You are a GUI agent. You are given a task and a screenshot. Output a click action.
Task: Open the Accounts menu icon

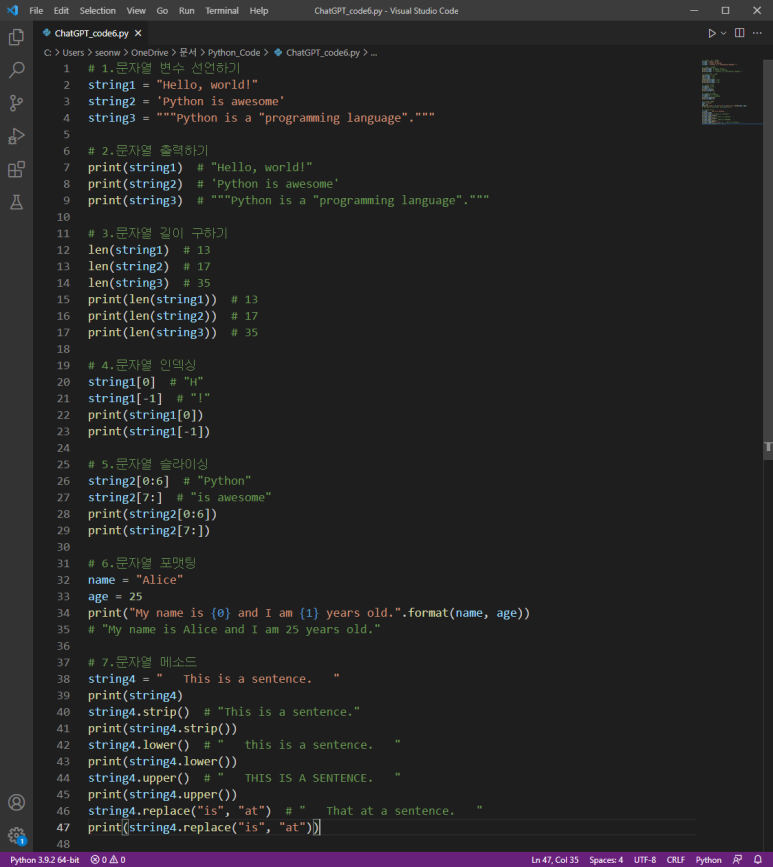[x=17, y=802]
